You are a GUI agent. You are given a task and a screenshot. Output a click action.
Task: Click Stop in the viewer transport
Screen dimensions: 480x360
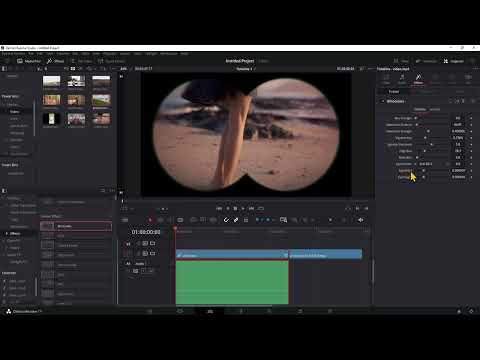[235, 208]
